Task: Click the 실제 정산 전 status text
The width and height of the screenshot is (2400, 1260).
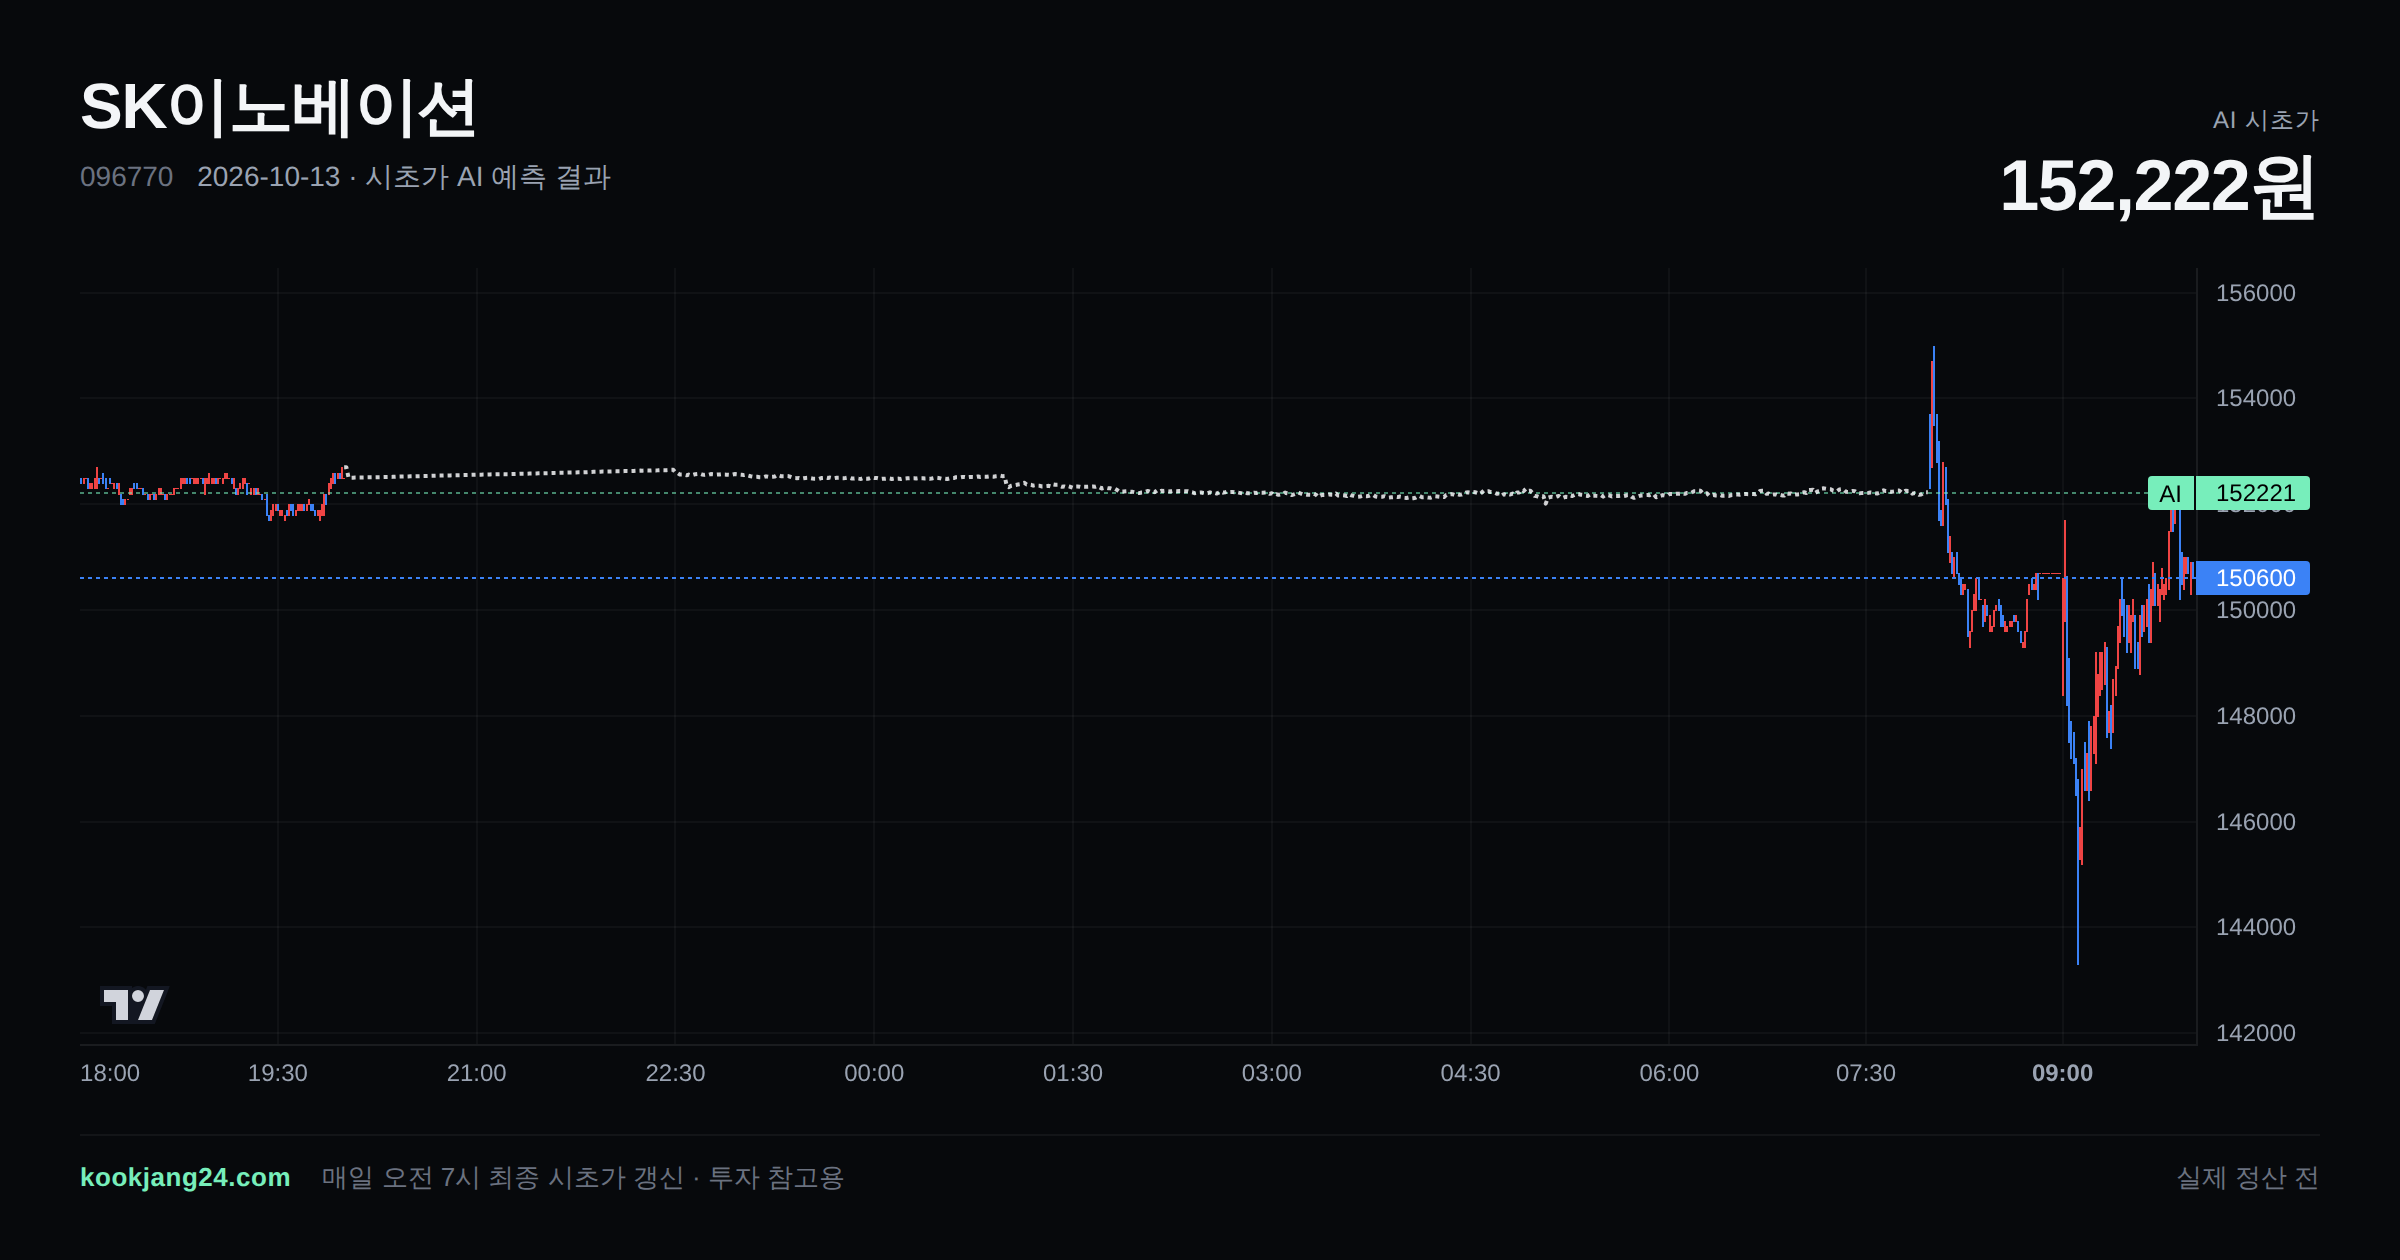Action: click(x=2247, y=1177)
